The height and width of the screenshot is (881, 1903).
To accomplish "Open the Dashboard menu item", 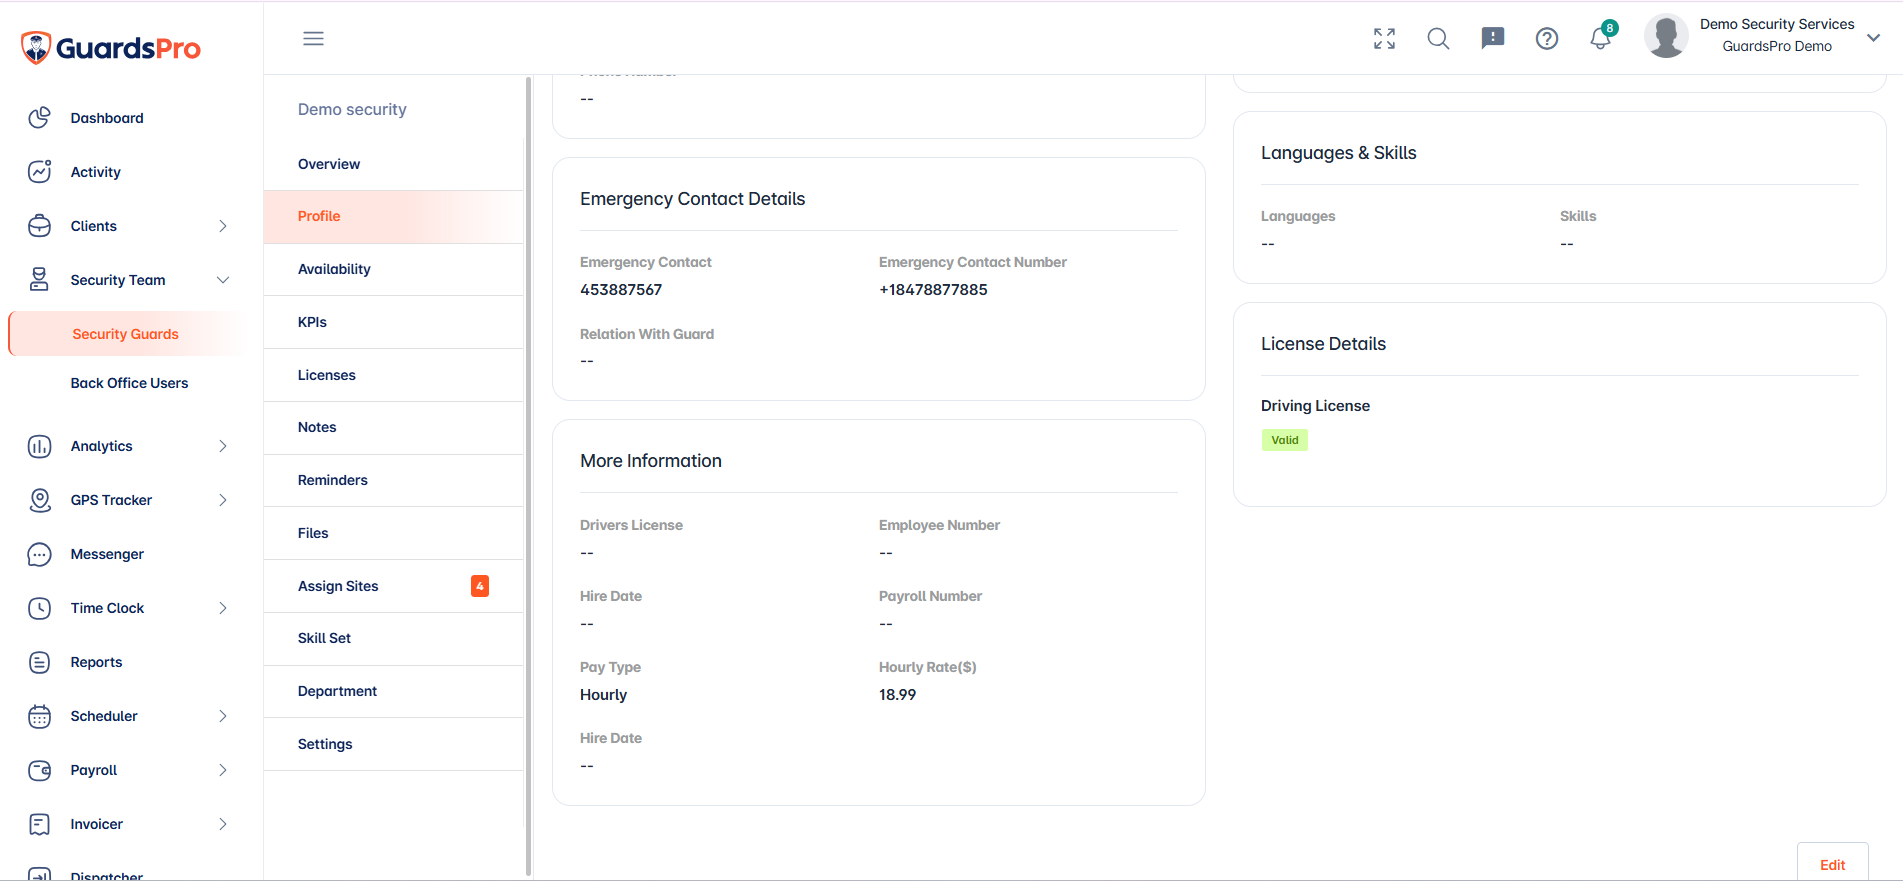I will [x=107, y=118].
